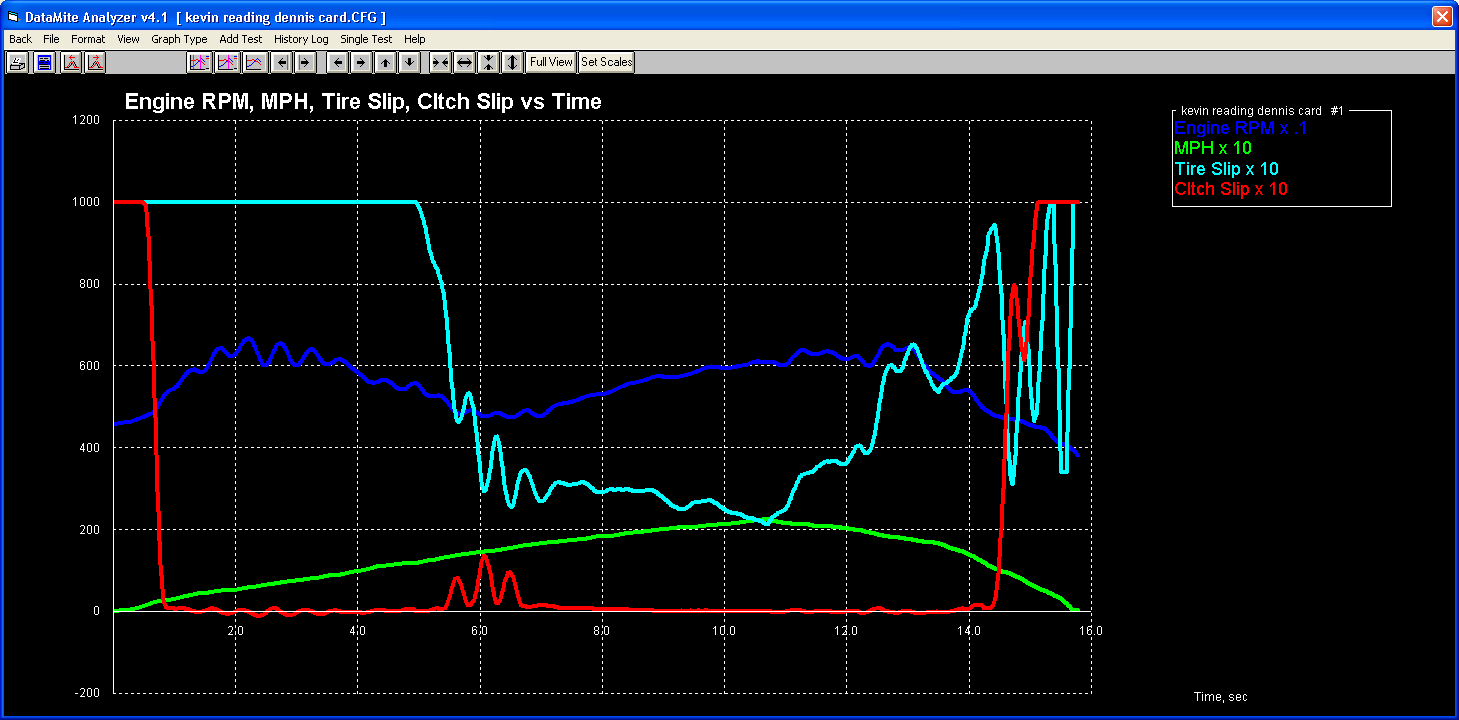Open the View menu

[128, 39]
